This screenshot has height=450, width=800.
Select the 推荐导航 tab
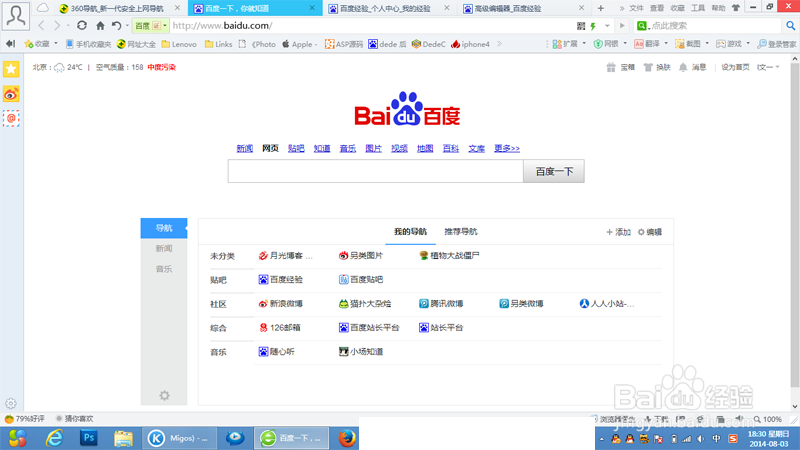tap(461, 232)
